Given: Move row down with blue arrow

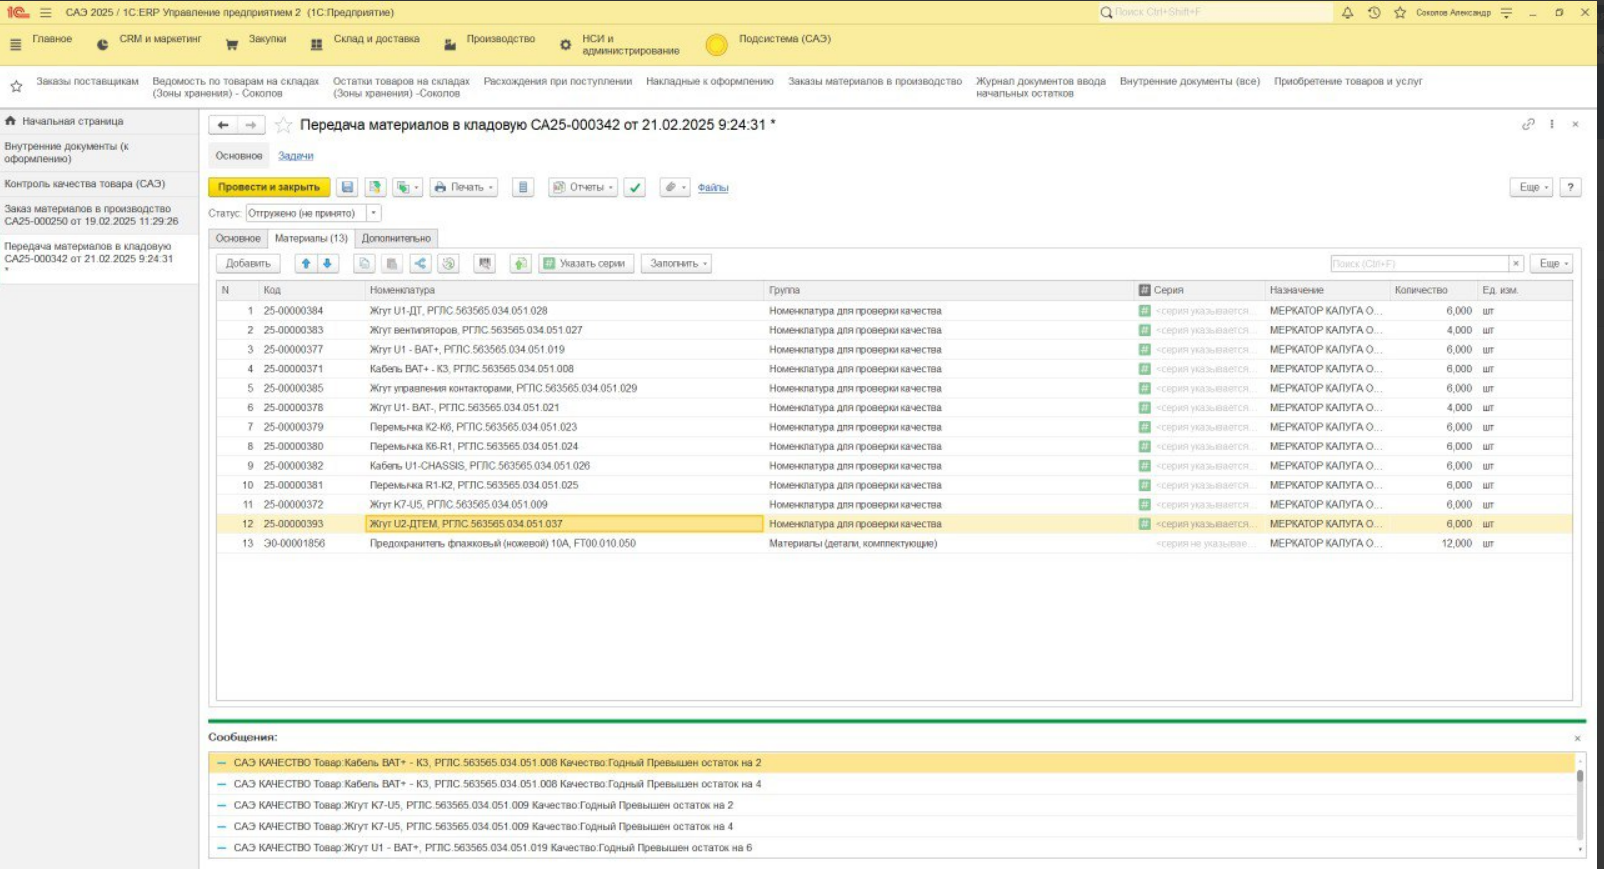Looking at the screenshot, I should tap(327, 263).
